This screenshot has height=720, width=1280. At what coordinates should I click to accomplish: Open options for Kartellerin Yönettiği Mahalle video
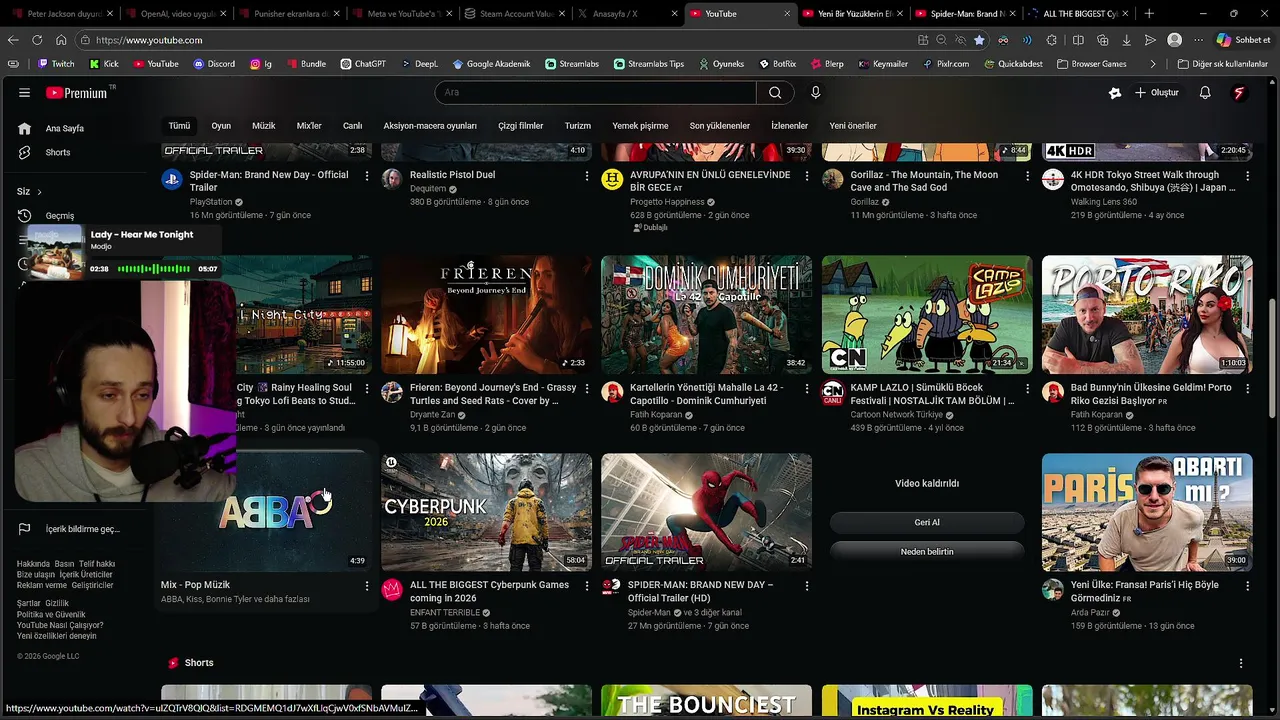click(807, 388)
